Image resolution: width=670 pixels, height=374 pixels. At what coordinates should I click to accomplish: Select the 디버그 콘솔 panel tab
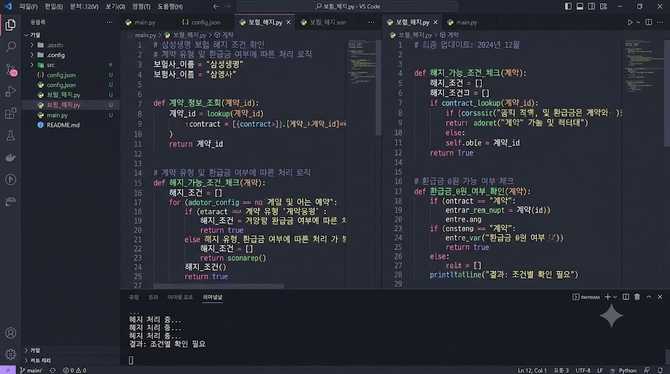180,297
